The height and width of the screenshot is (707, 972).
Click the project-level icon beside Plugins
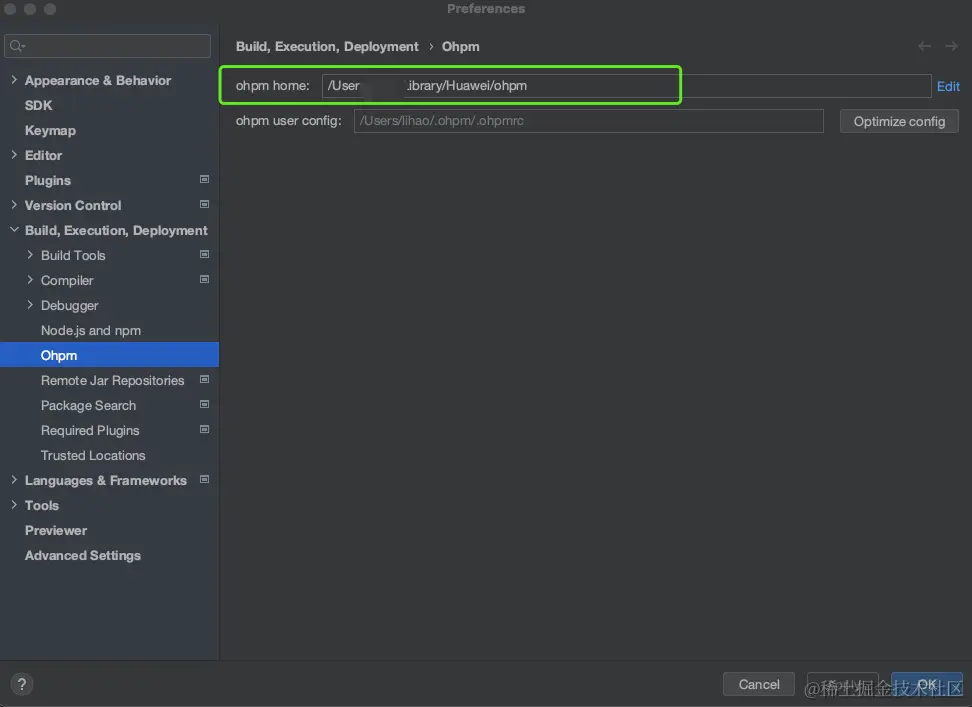(x=204, y=180)
